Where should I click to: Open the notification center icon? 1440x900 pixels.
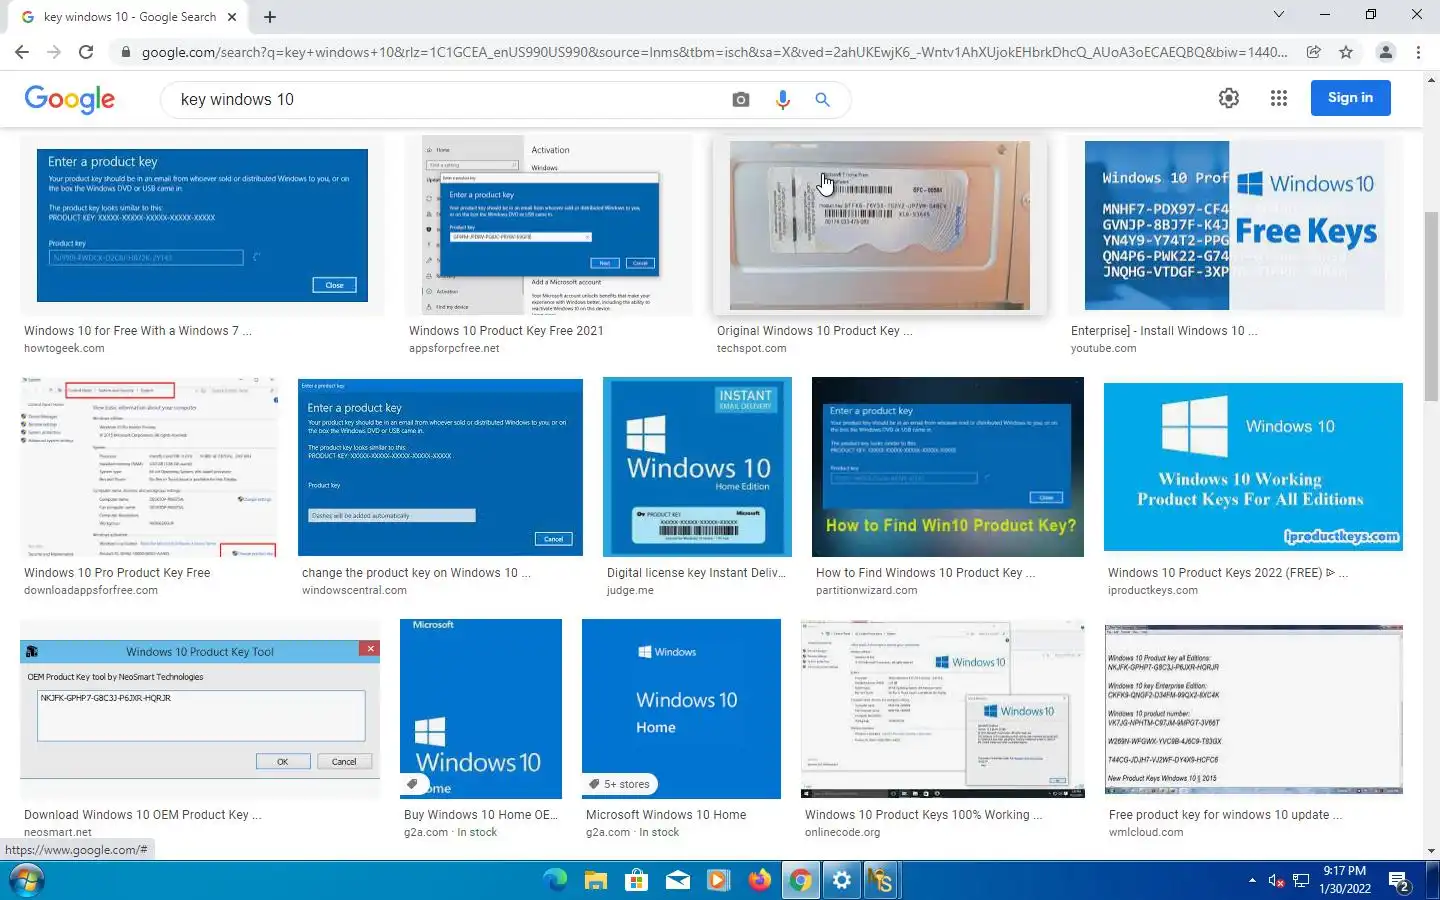click(1399, 881)
